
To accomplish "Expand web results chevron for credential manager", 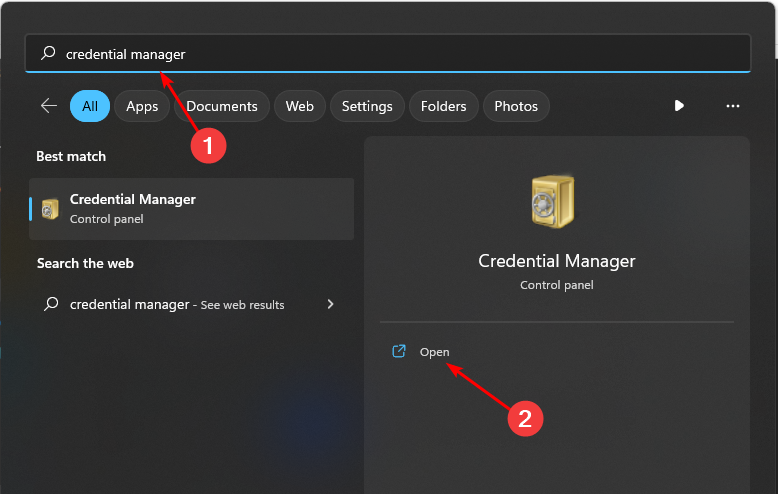I will (330, 304).
